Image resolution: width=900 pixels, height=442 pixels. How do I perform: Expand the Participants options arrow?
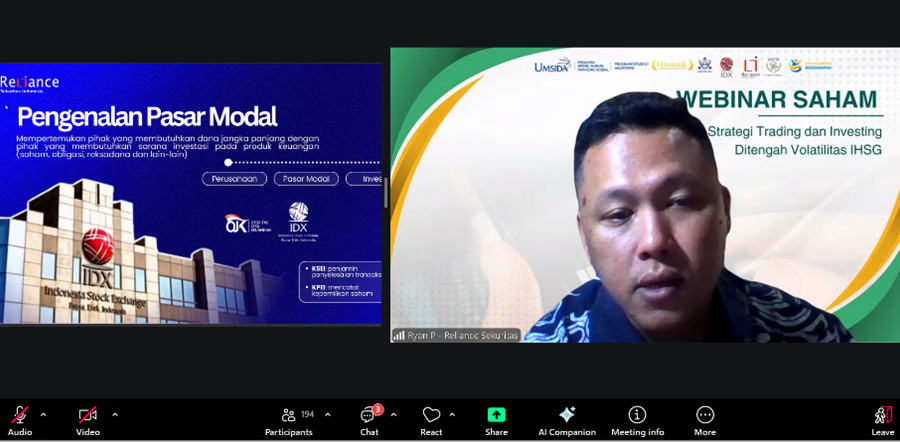328,414
